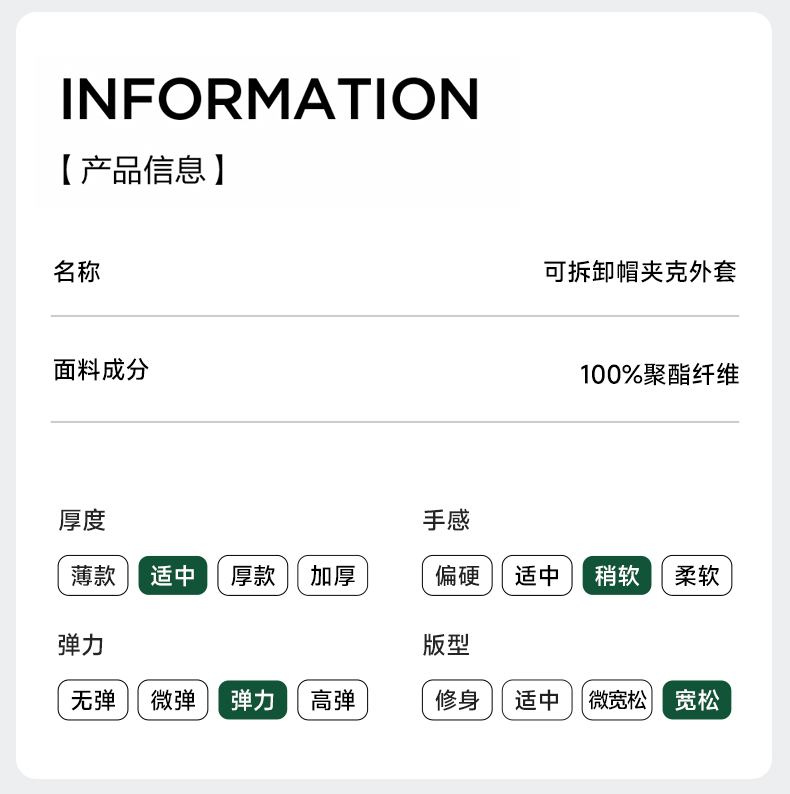Select 偏硬 hand-feel option
The width and height of the screenshot is (790, 794).
pyautogui.click(x=457, y=576)
